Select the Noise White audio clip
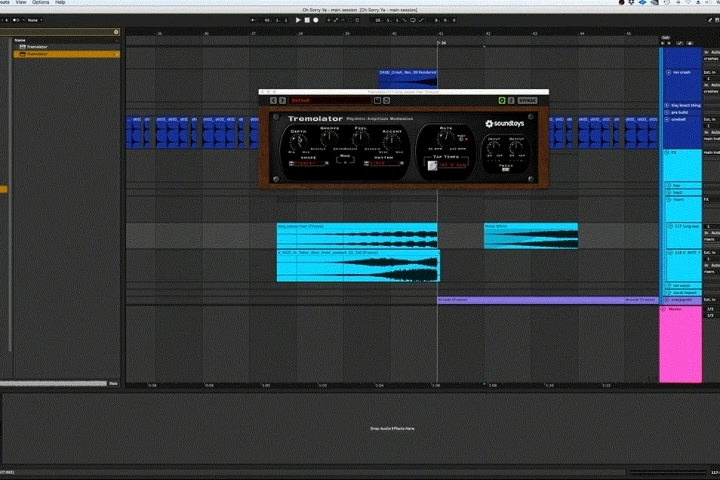Screen dimensions: 720x480 (x=531, y=236)
